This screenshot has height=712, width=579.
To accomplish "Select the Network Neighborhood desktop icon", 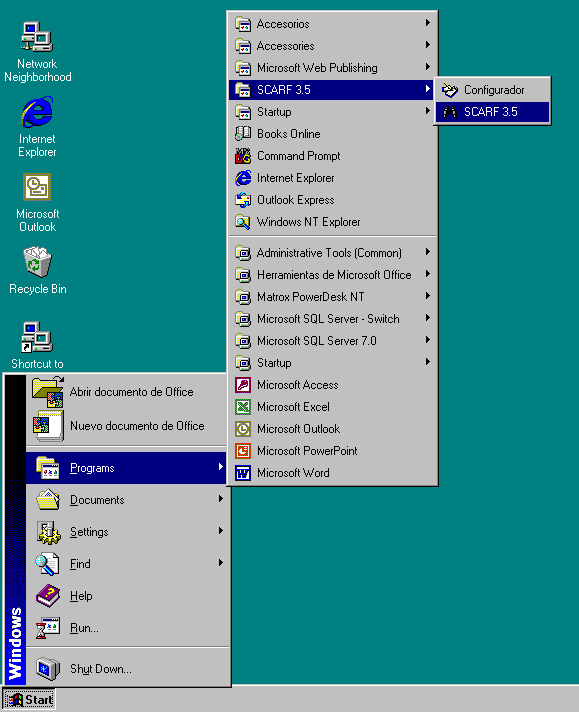I will click(x=37, y=36).
